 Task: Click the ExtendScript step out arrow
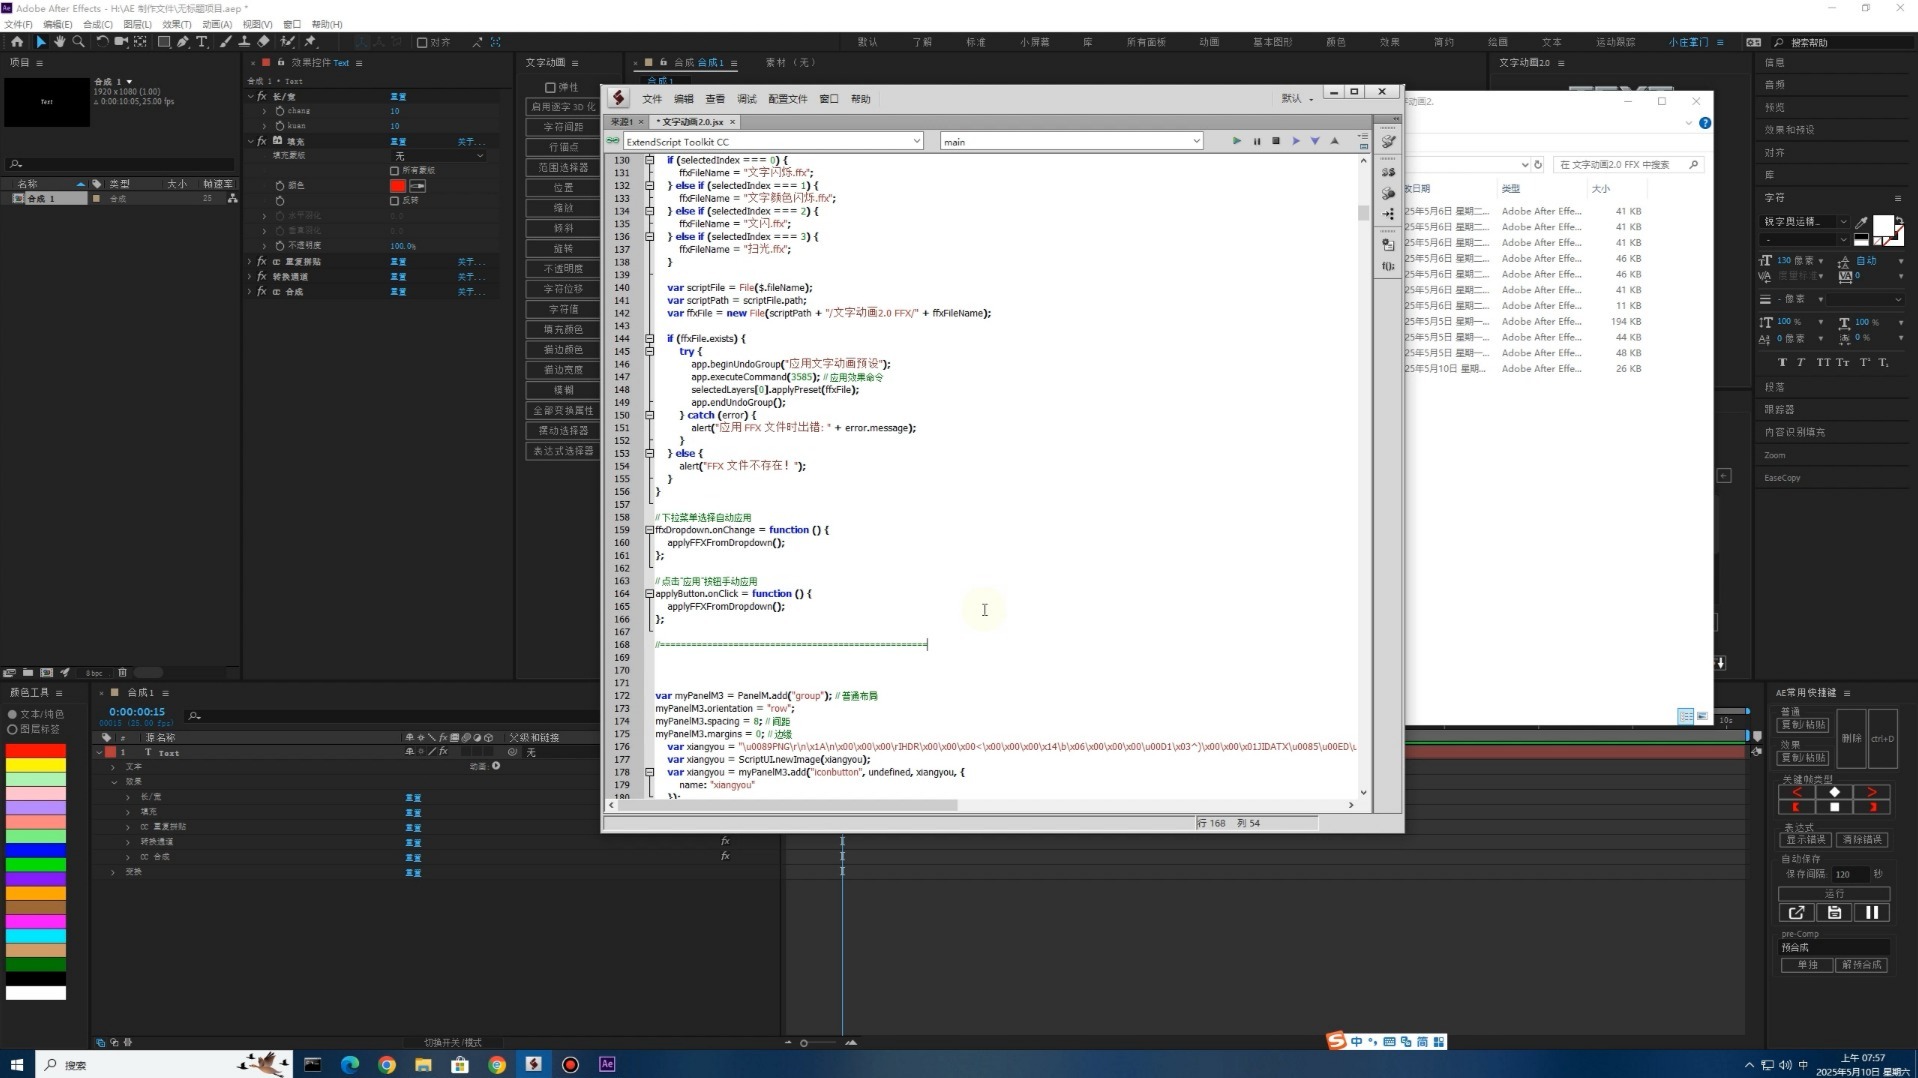click(1334, 141)
